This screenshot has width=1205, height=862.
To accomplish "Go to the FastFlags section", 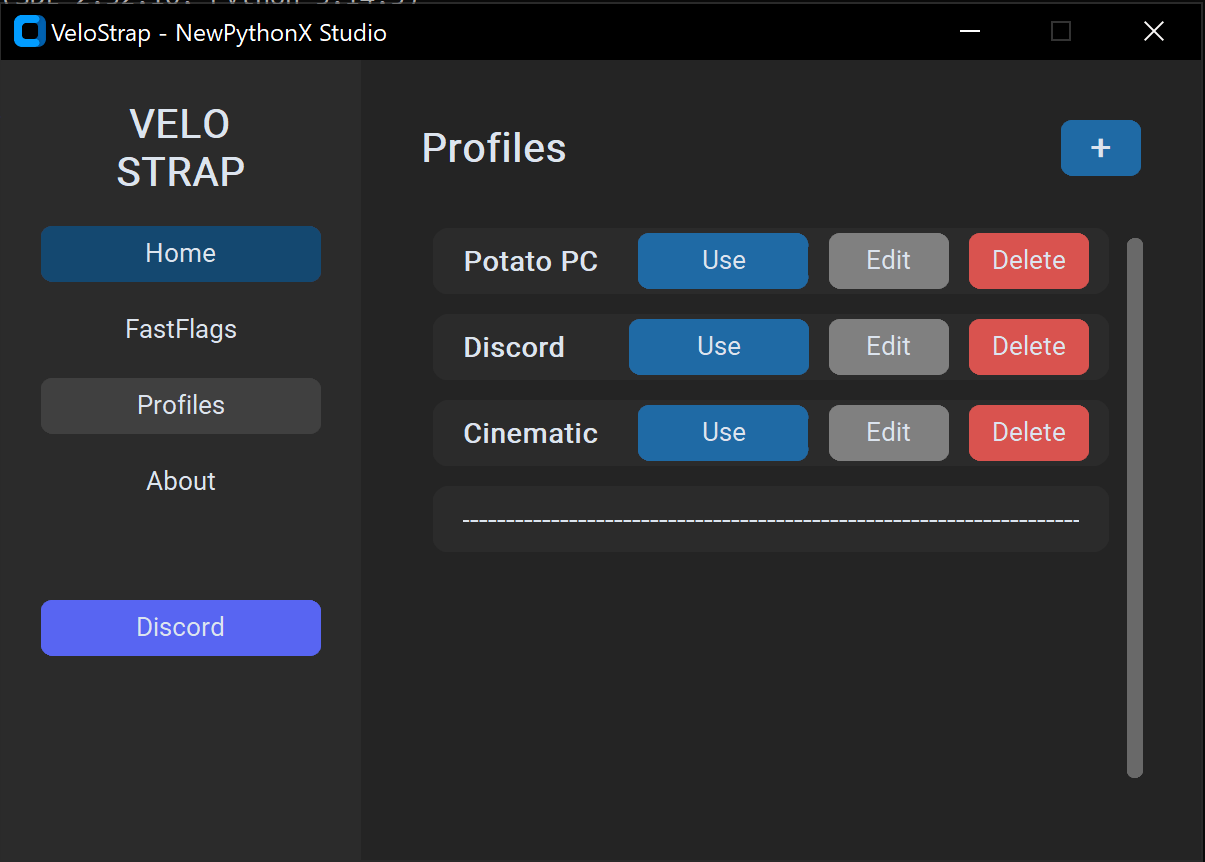I will tap(181, 329).
